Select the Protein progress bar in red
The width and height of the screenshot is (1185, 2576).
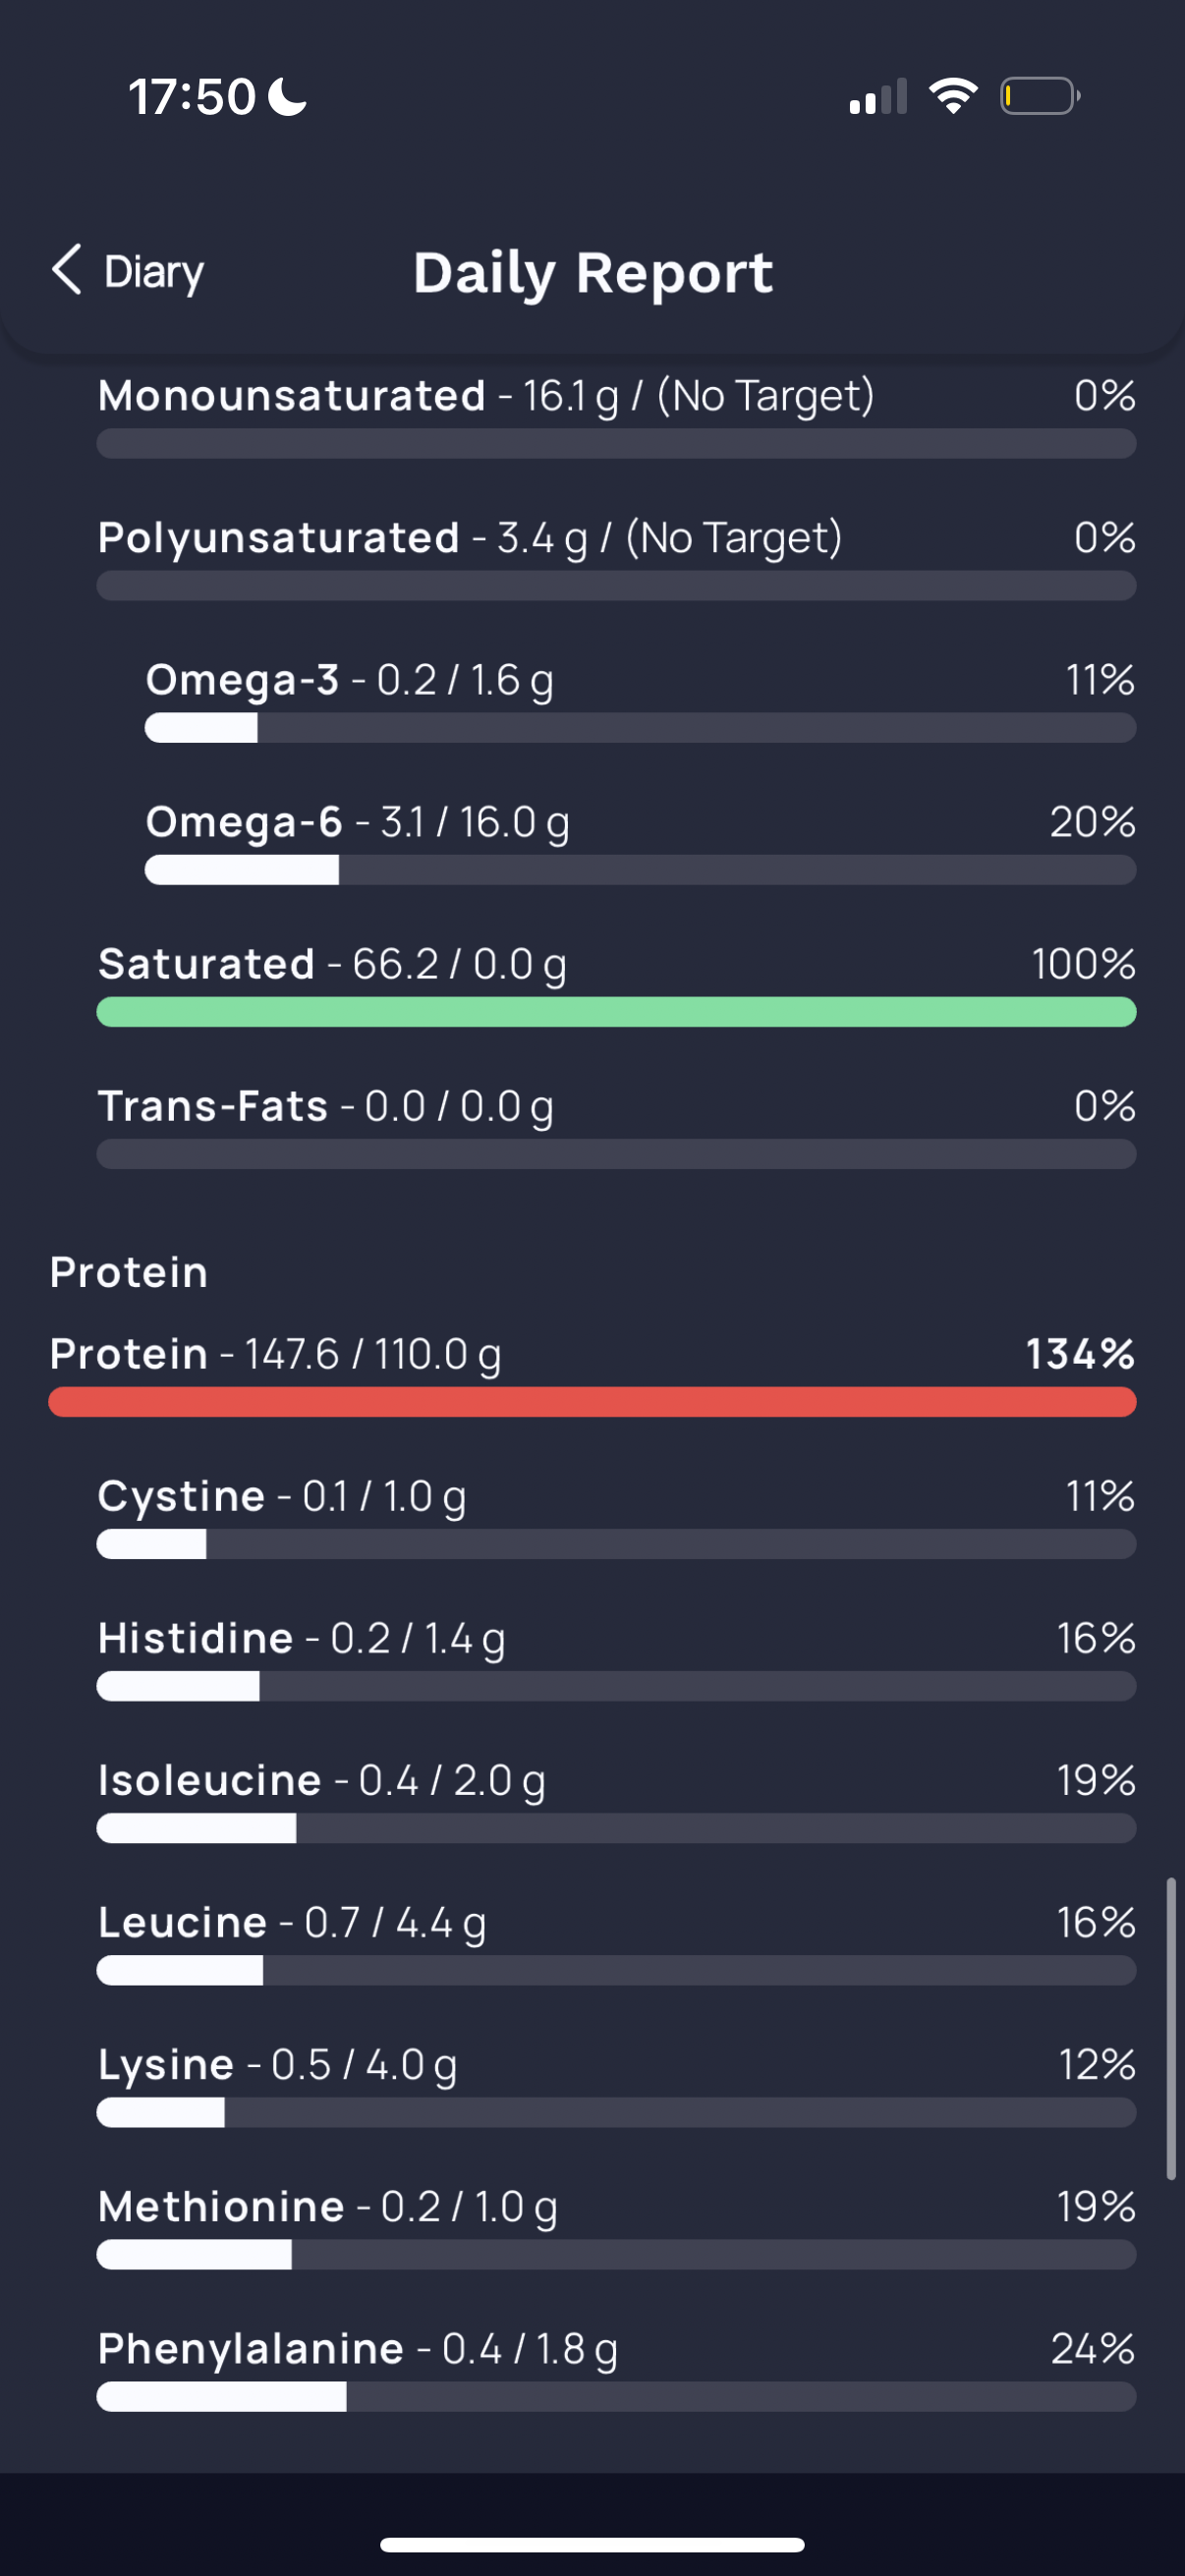pos(592,1402)
